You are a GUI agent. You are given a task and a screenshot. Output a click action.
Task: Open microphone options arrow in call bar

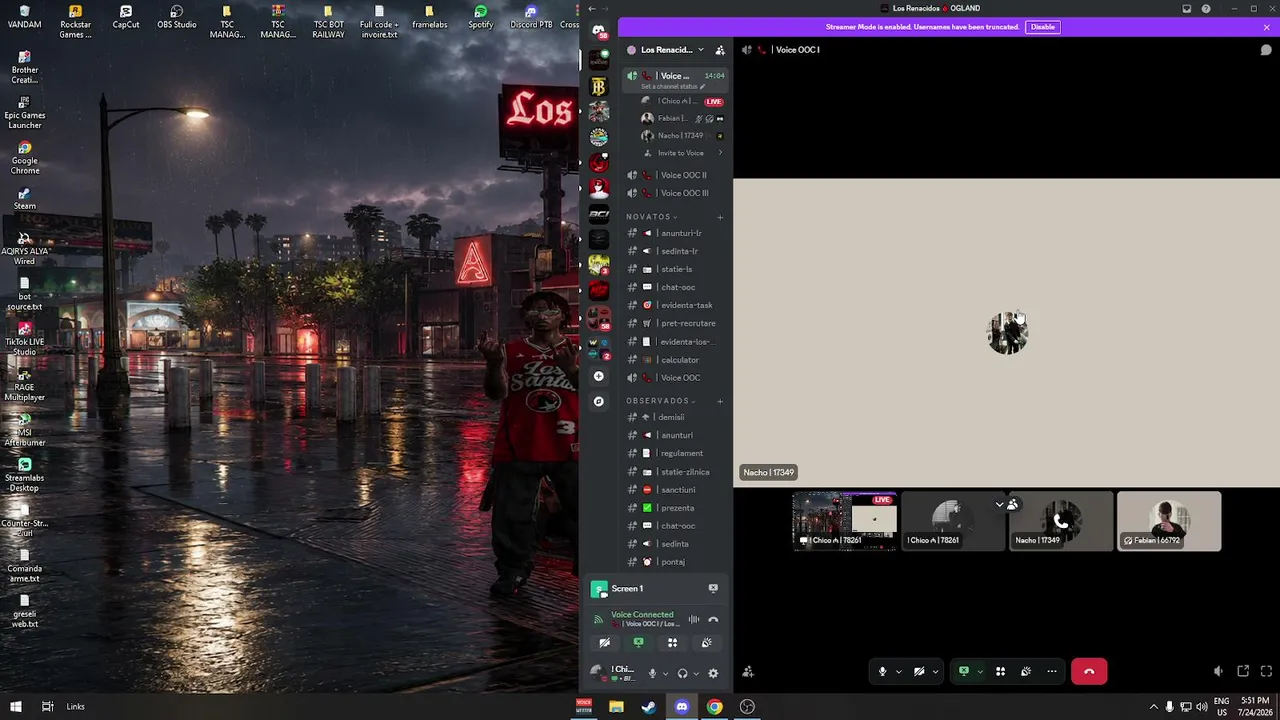(x=898, y=672)
